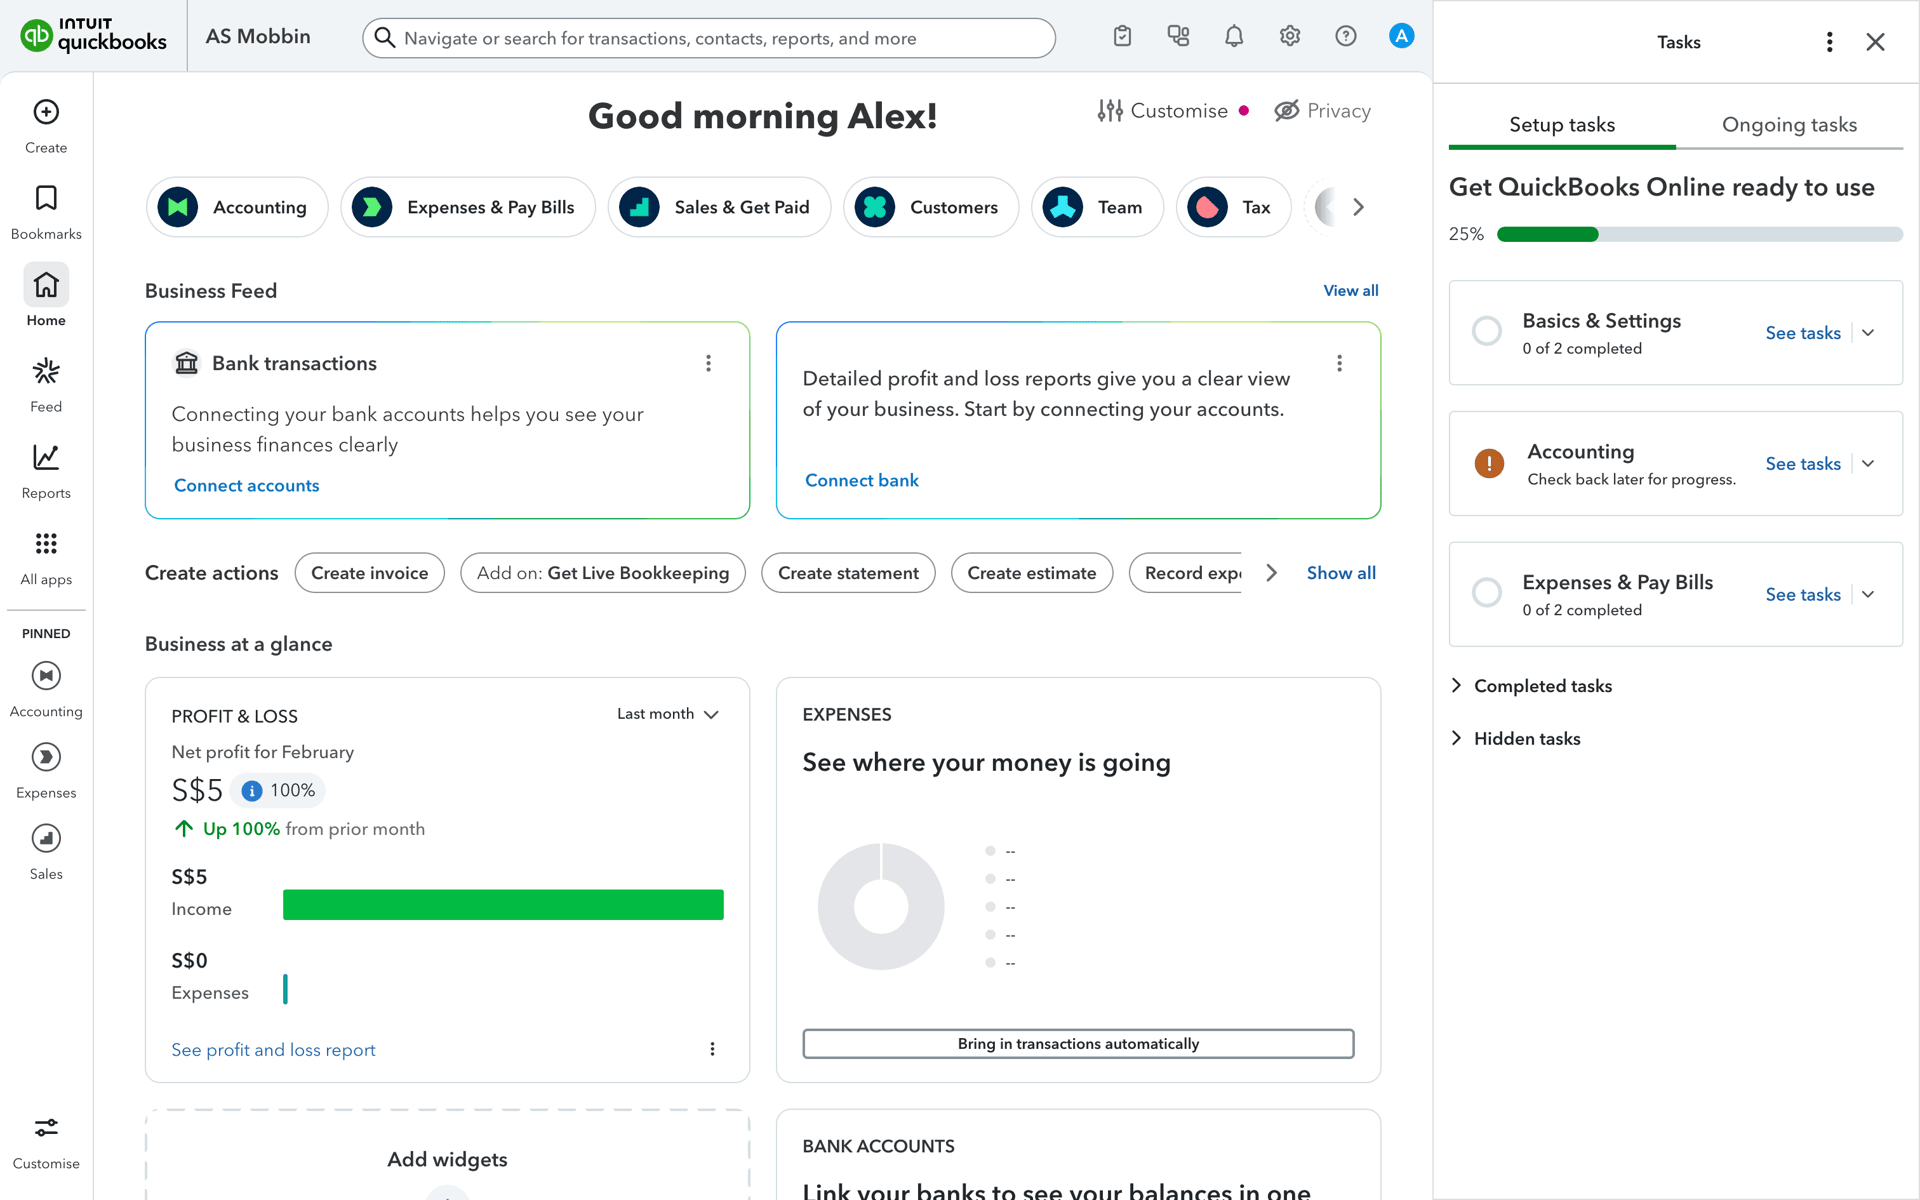This screenshot has width=1920, height=1200.
Task: Click the bank building icon in Bank transactions card
Action: point(186,363)
